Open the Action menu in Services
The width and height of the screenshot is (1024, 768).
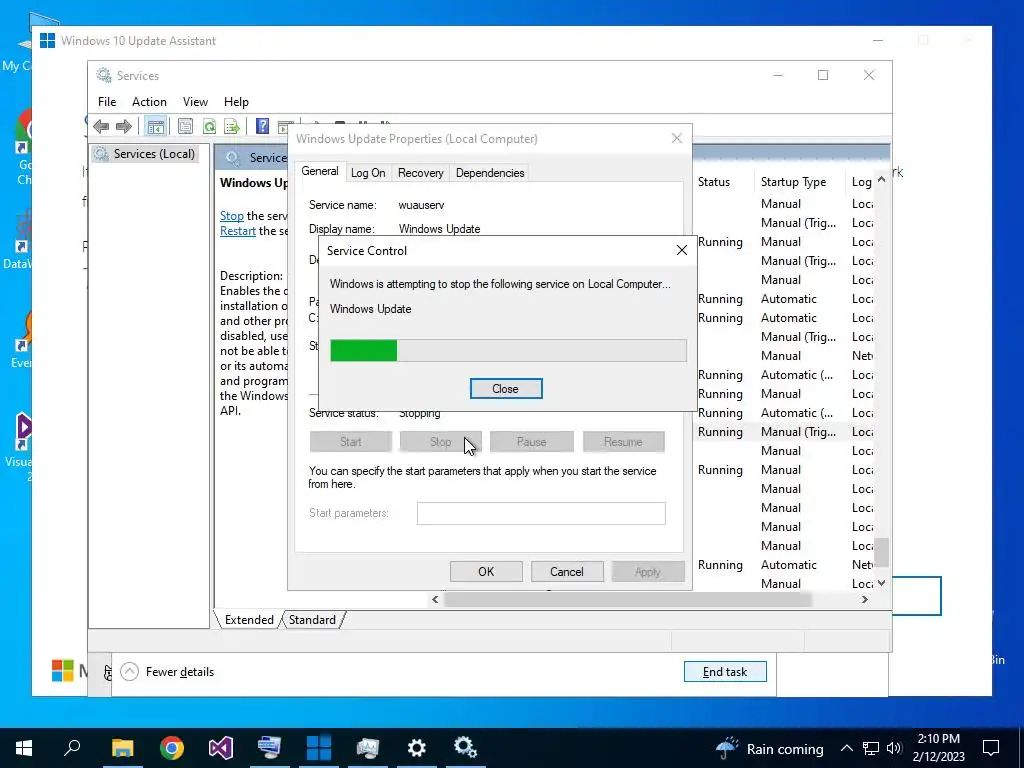pos(149,102)
